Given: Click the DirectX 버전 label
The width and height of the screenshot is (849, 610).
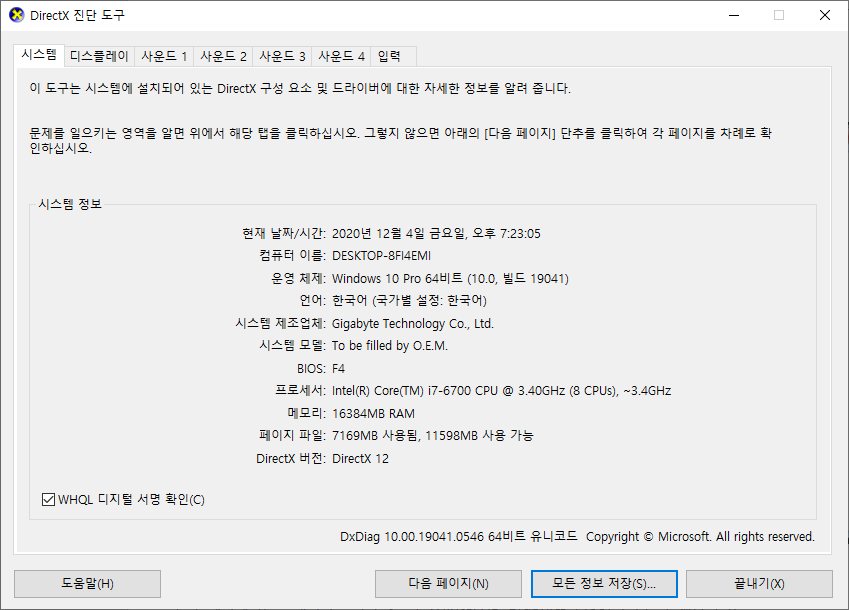Looking at the screenshot, I should coord(291,458).
